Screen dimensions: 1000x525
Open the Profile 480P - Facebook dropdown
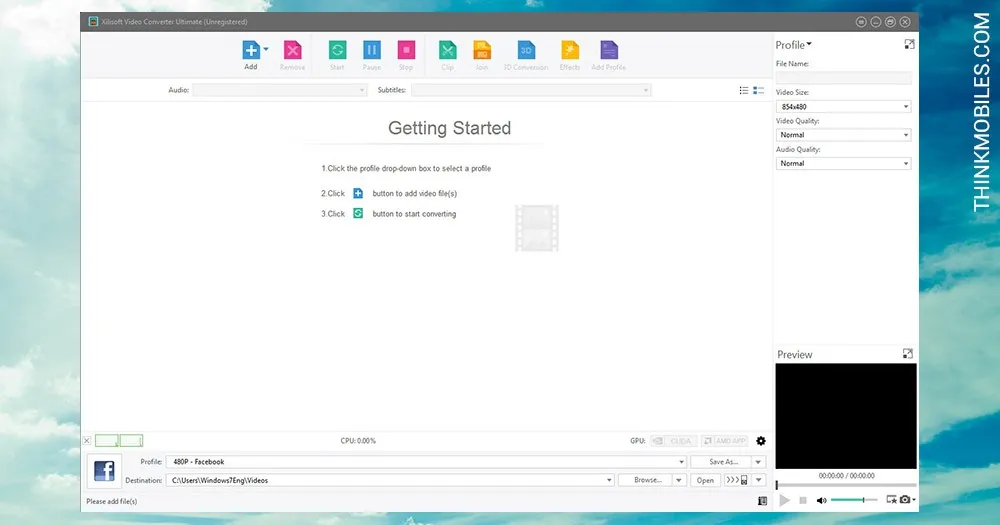pyautogui.click(x=426, y=462)
